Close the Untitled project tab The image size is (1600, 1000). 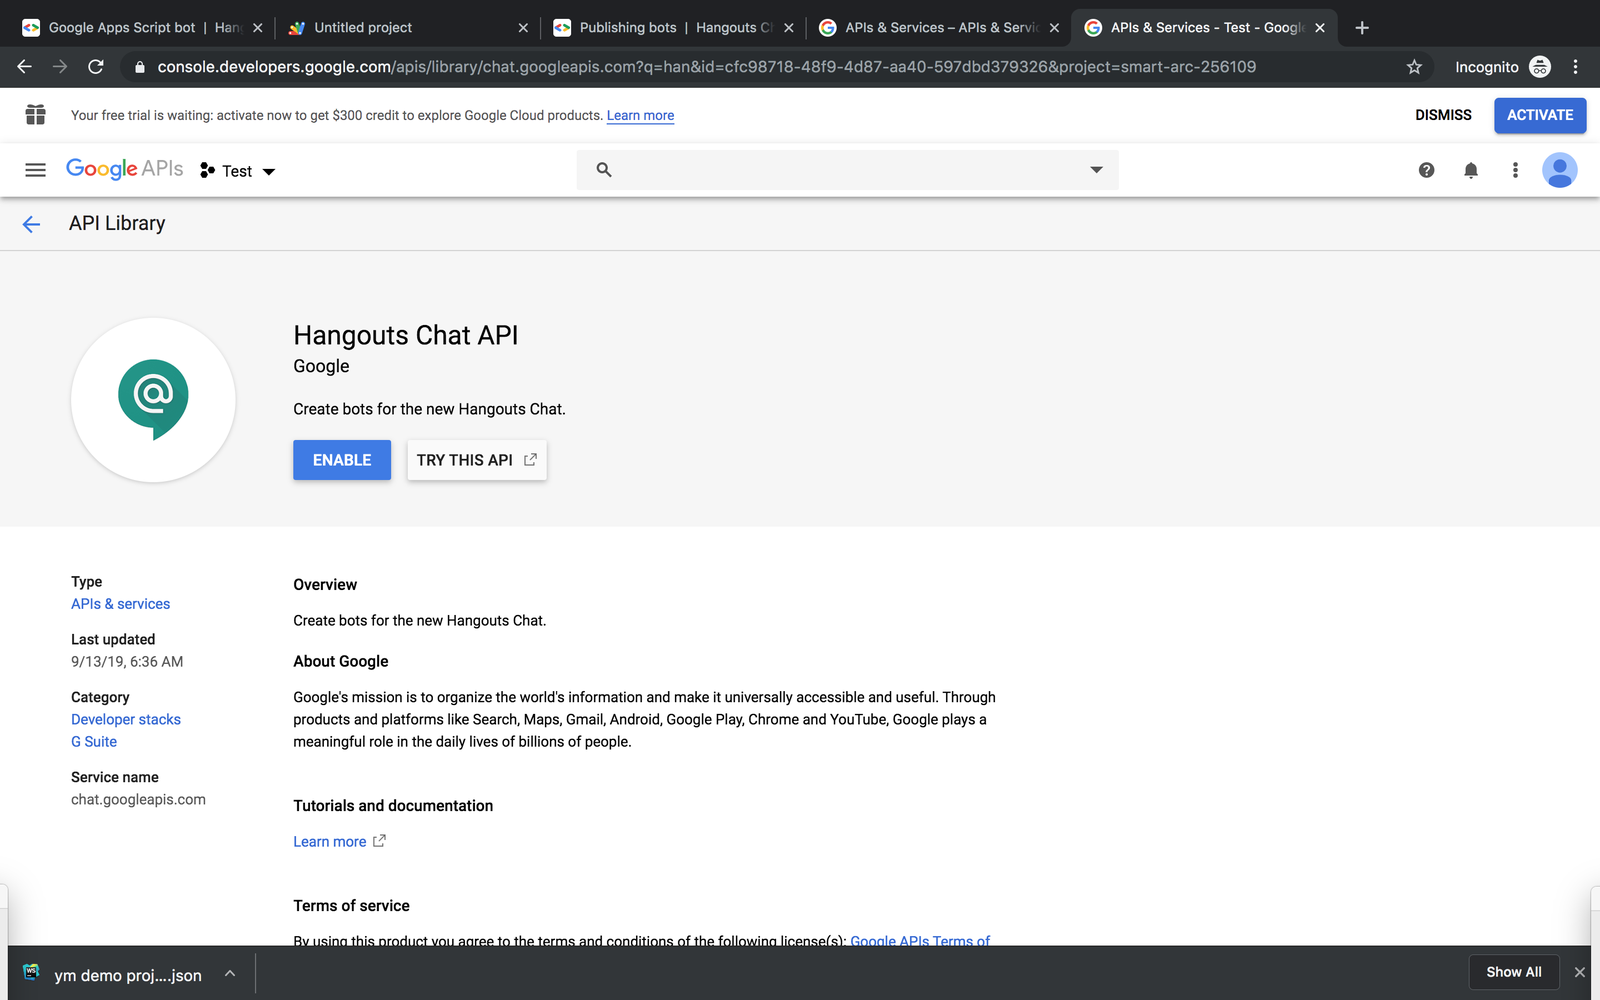523,28
